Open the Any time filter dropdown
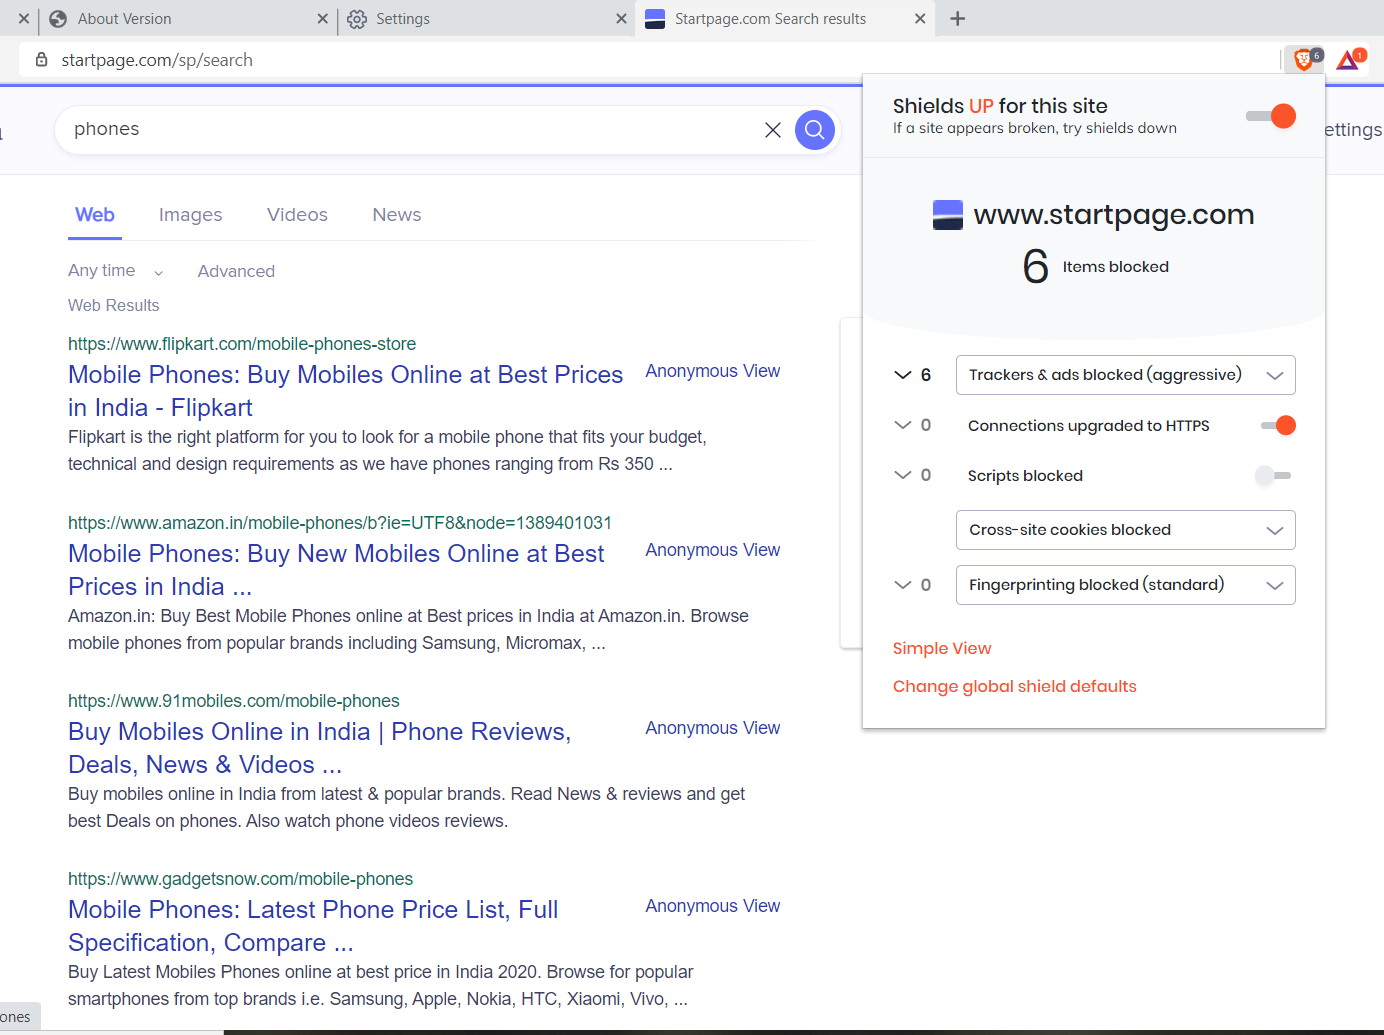This screenshot has height=1035, width=1384. (115, 271)
